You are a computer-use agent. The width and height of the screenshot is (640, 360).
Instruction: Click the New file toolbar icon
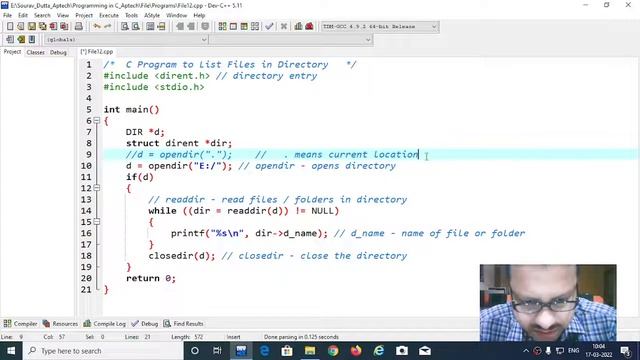[x=10, y=27]
